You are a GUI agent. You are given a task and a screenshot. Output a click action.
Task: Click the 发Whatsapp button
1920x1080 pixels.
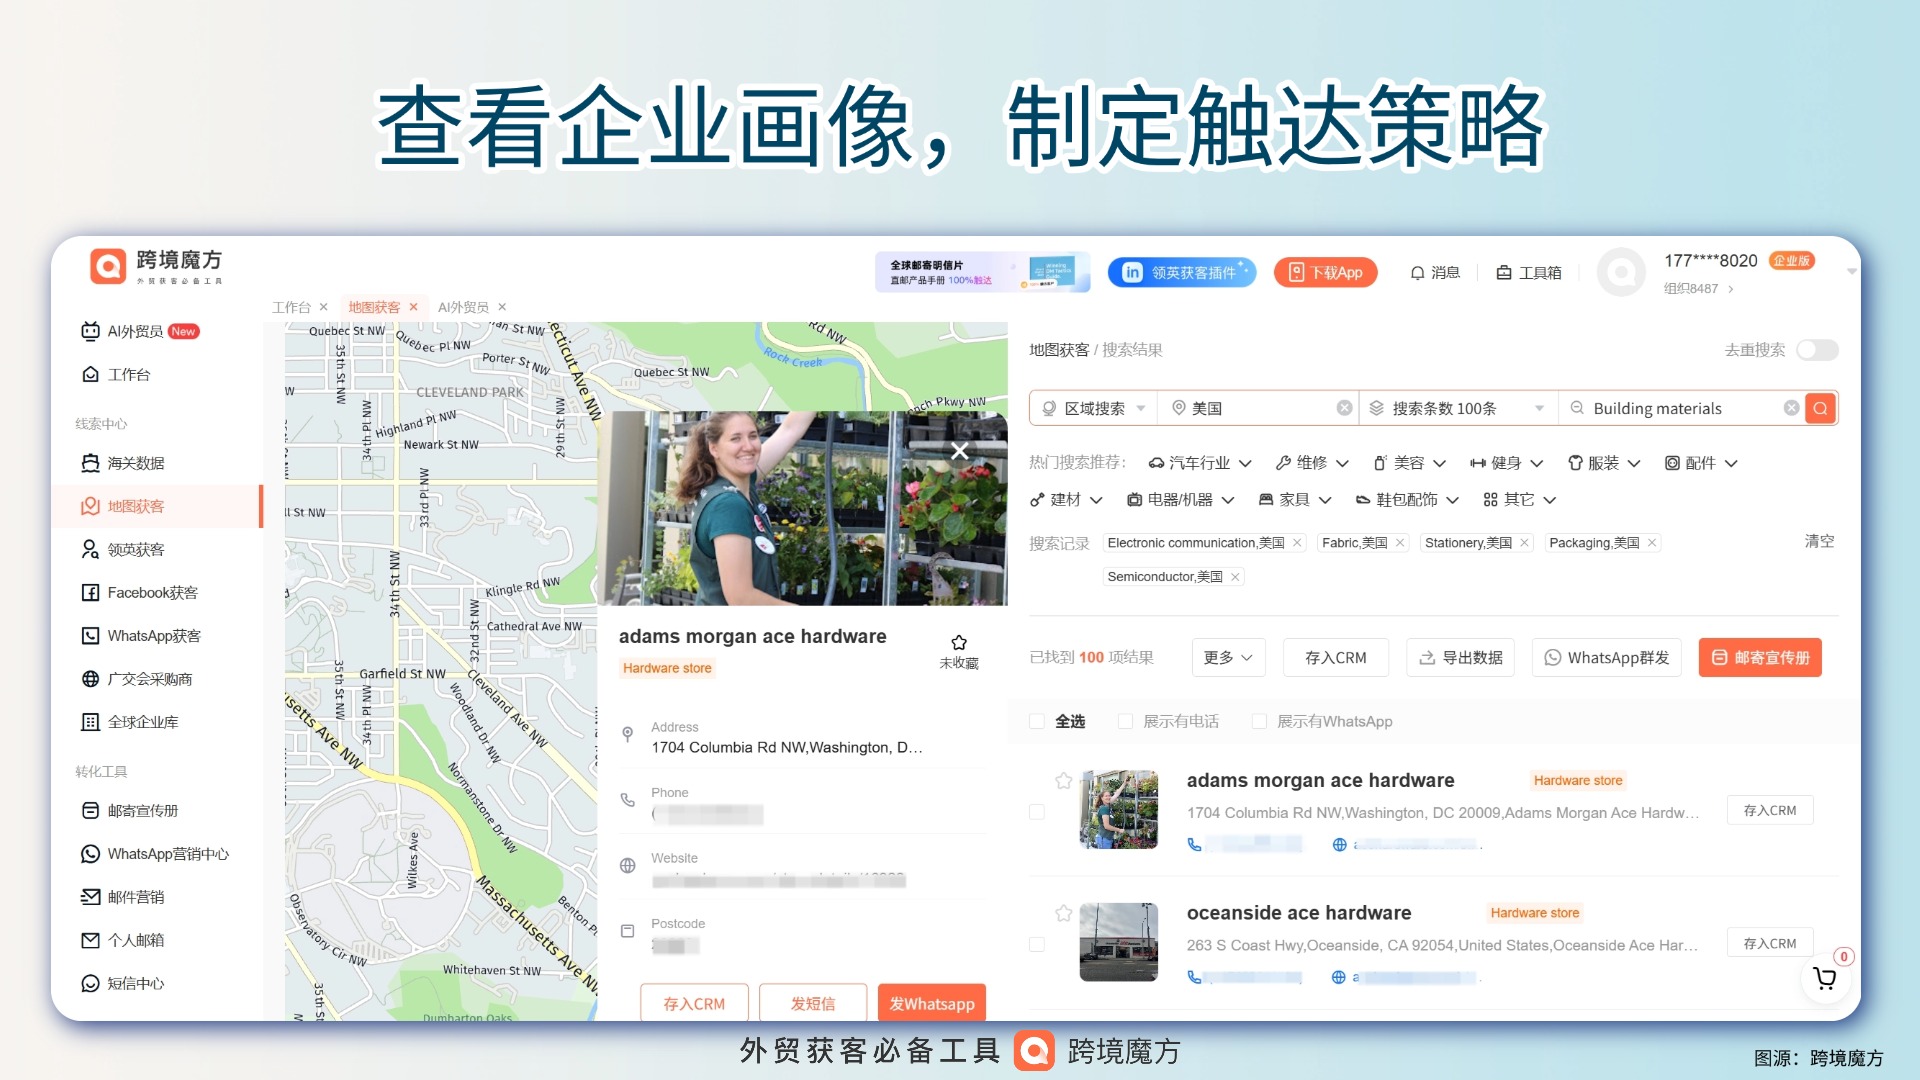coord(931,1003)
